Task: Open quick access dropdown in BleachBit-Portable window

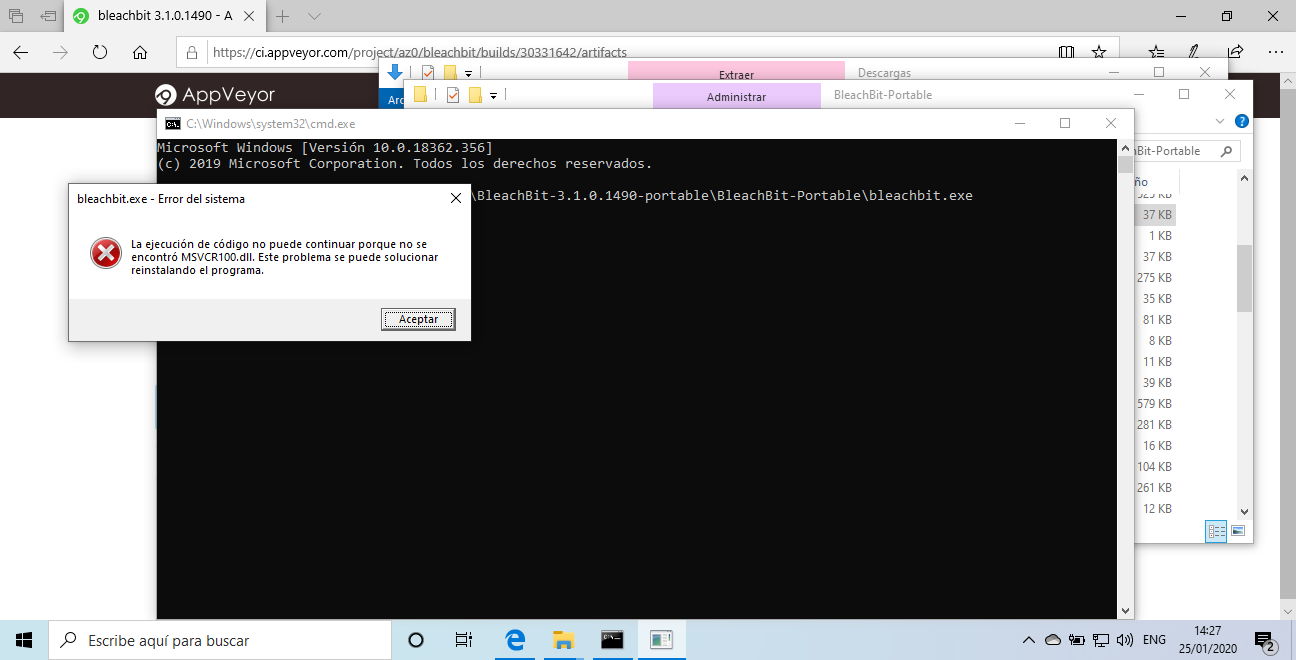Action: click(493, 95)
